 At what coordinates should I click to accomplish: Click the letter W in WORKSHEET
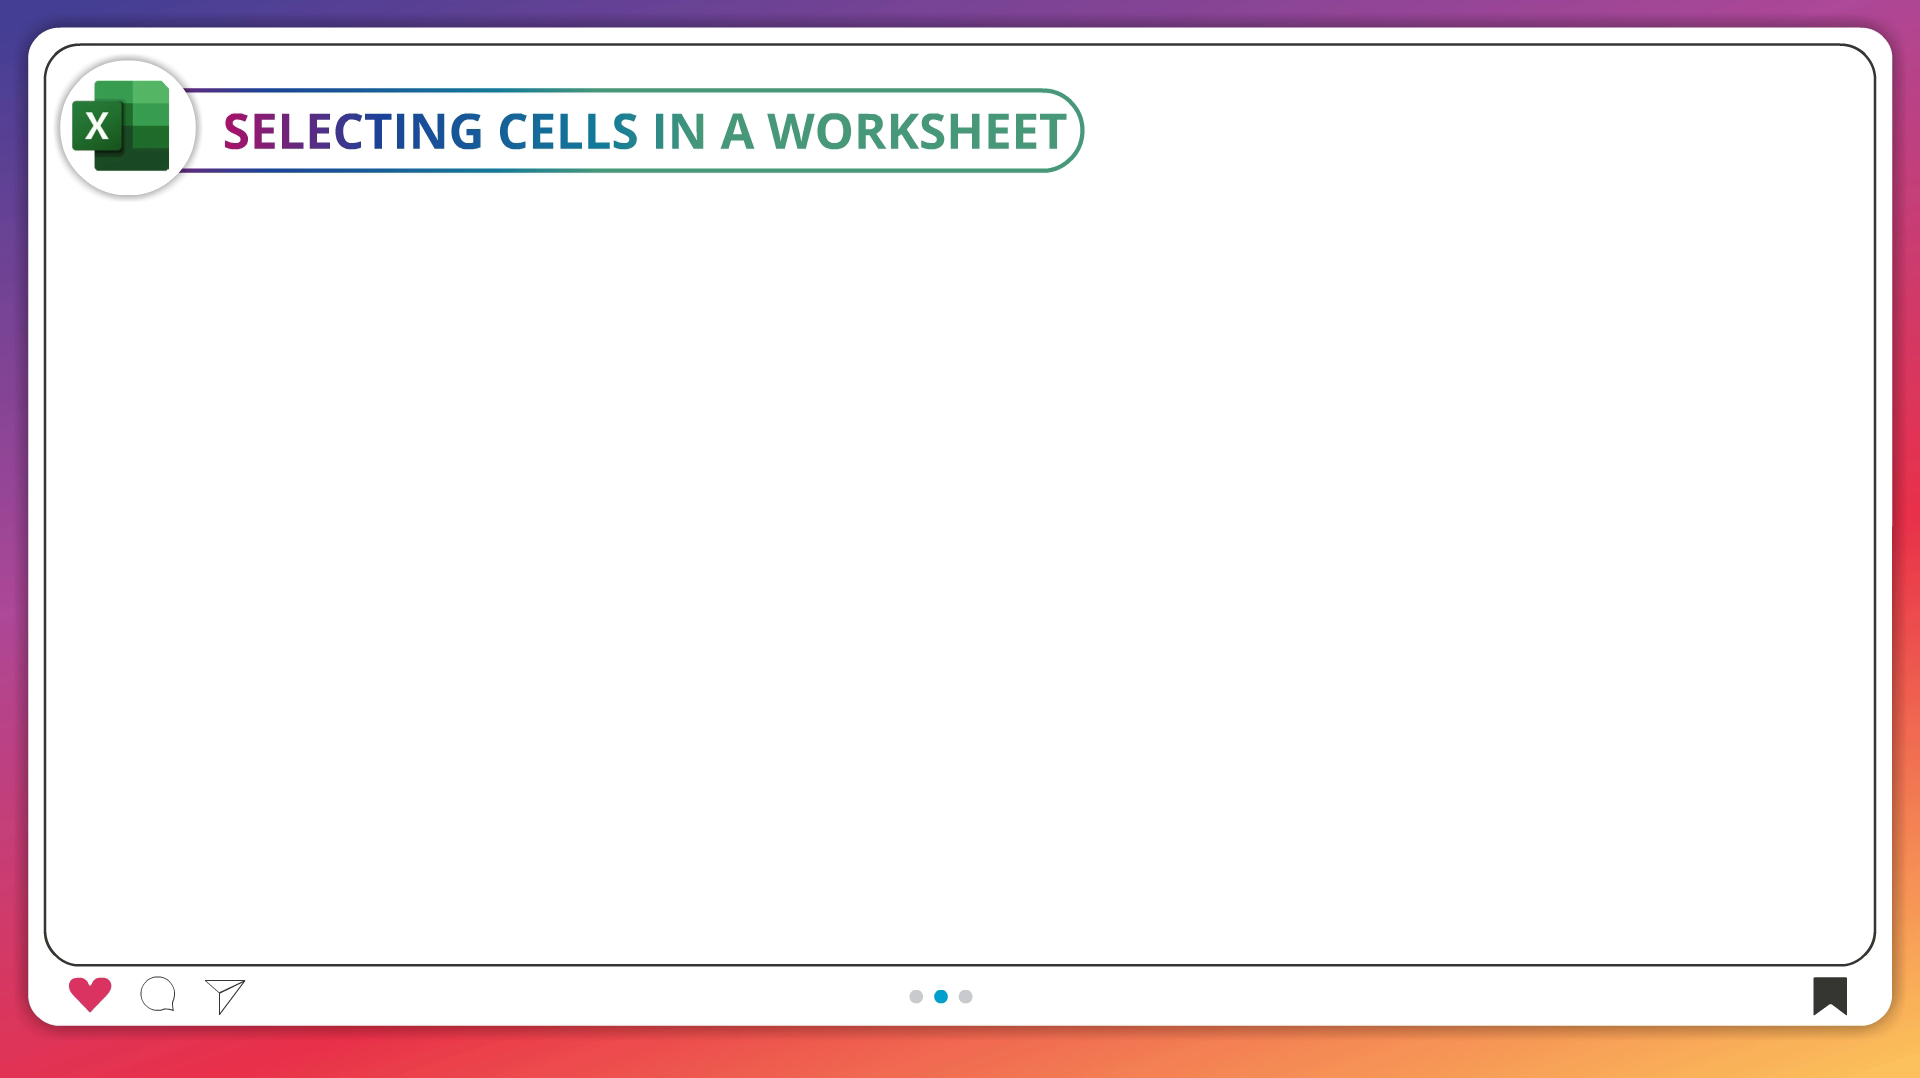pyautogui.click(x=791, y=132)
